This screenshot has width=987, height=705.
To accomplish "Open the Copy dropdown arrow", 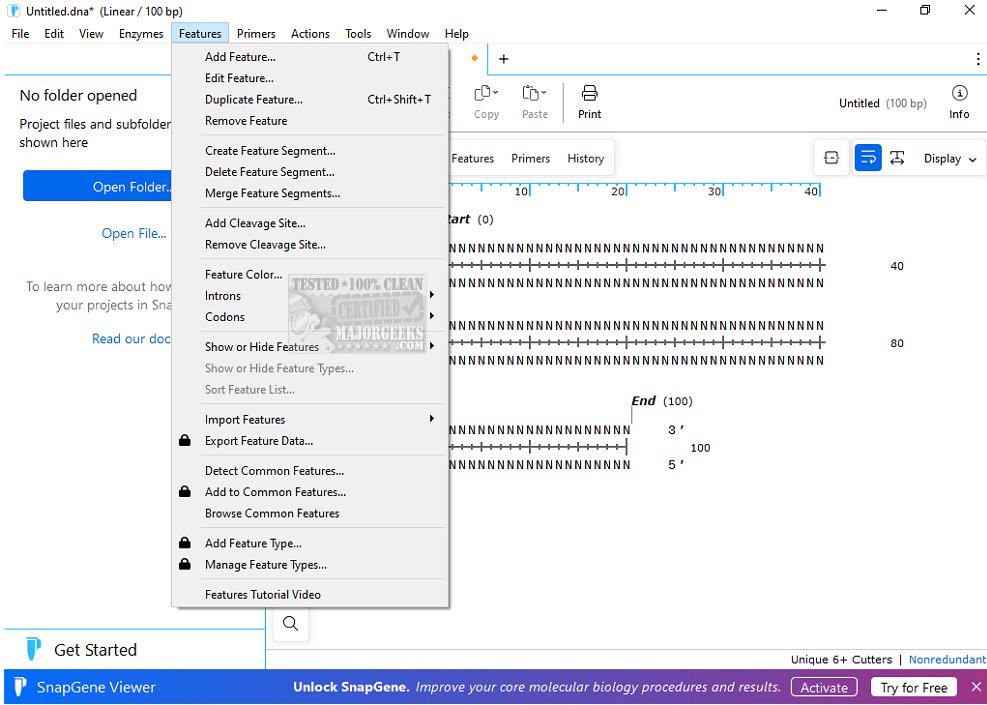I will (495, 93).
